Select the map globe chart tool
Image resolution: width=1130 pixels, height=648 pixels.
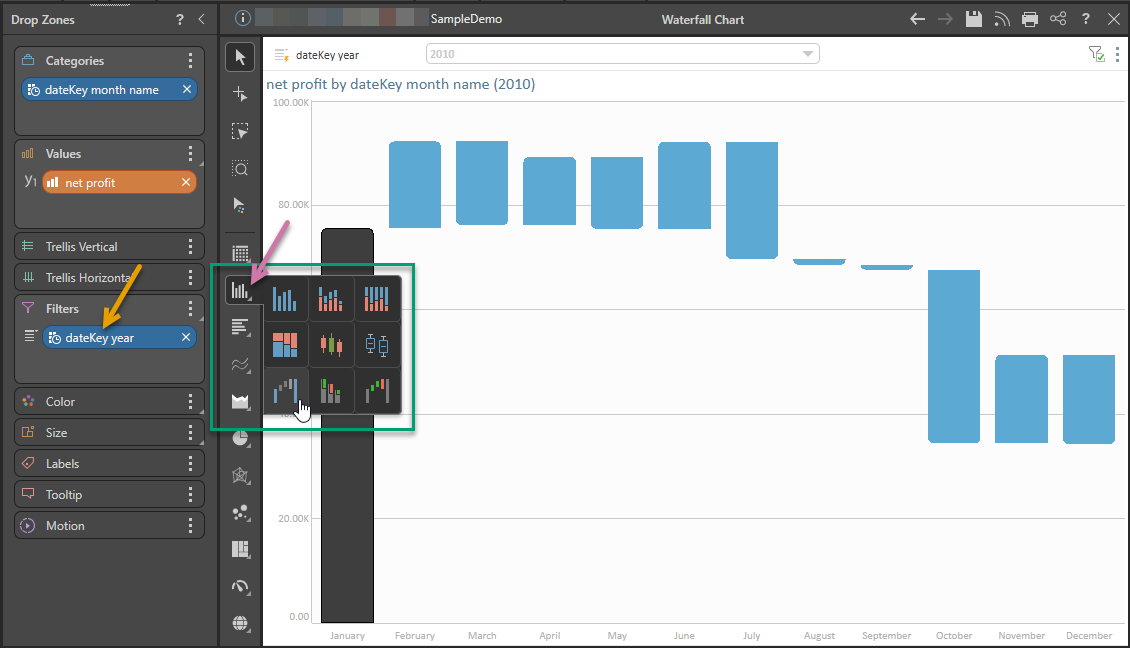pyautogui.click(x=240, y=623)
